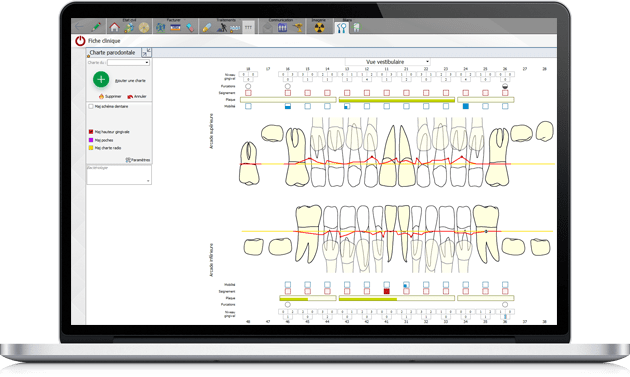Click the Charte parodontale panel expand icon
Screen dimensions: 630x377
pyautogui.click(x=147, y=52)
